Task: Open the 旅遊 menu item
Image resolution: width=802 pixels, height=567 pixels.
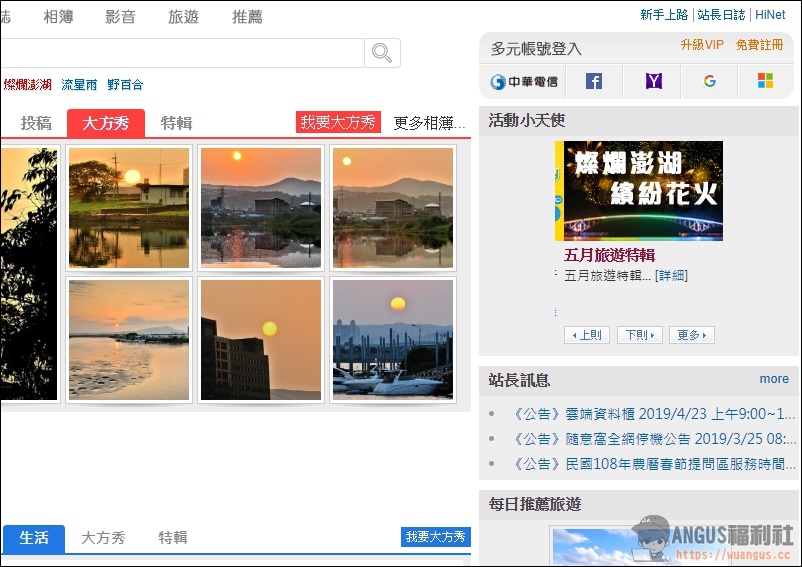Action: [183, 17]
